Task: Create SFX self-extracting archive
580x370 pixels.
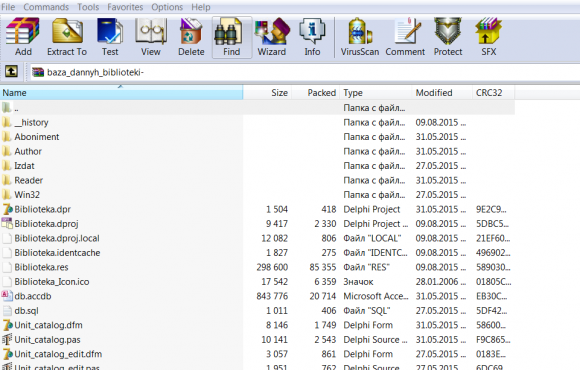Action: click(x=489, y=37)
